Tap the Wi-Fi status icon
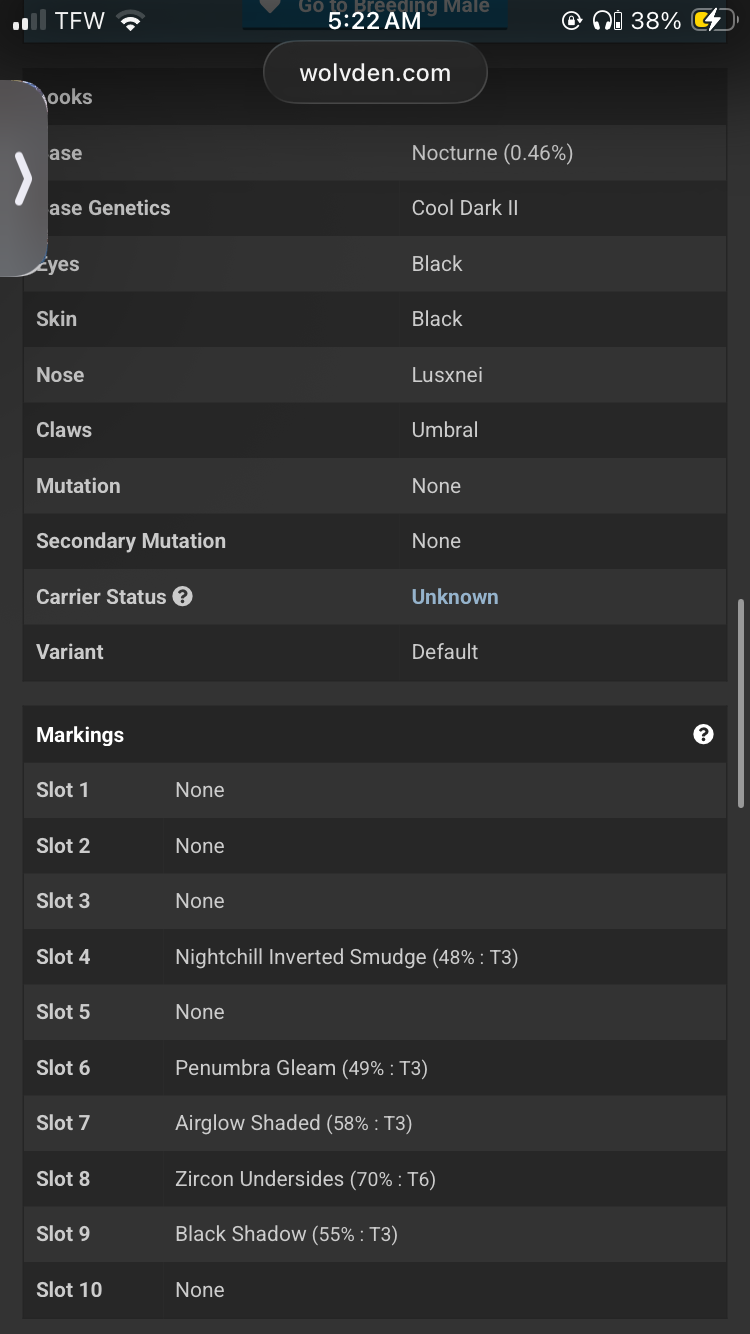Viewport: 750px width, 1334px height. [129, 21]
